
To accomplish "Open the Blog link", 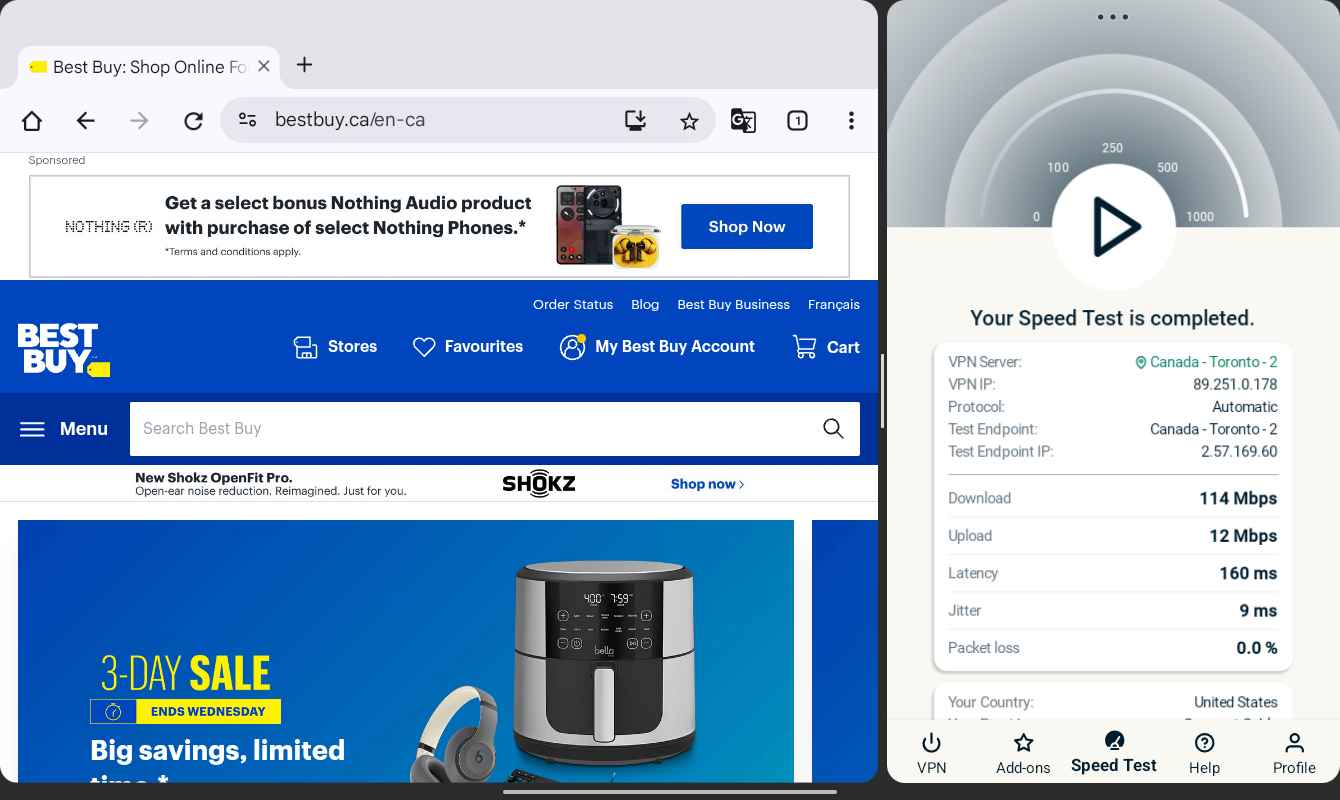I will 645,305.
